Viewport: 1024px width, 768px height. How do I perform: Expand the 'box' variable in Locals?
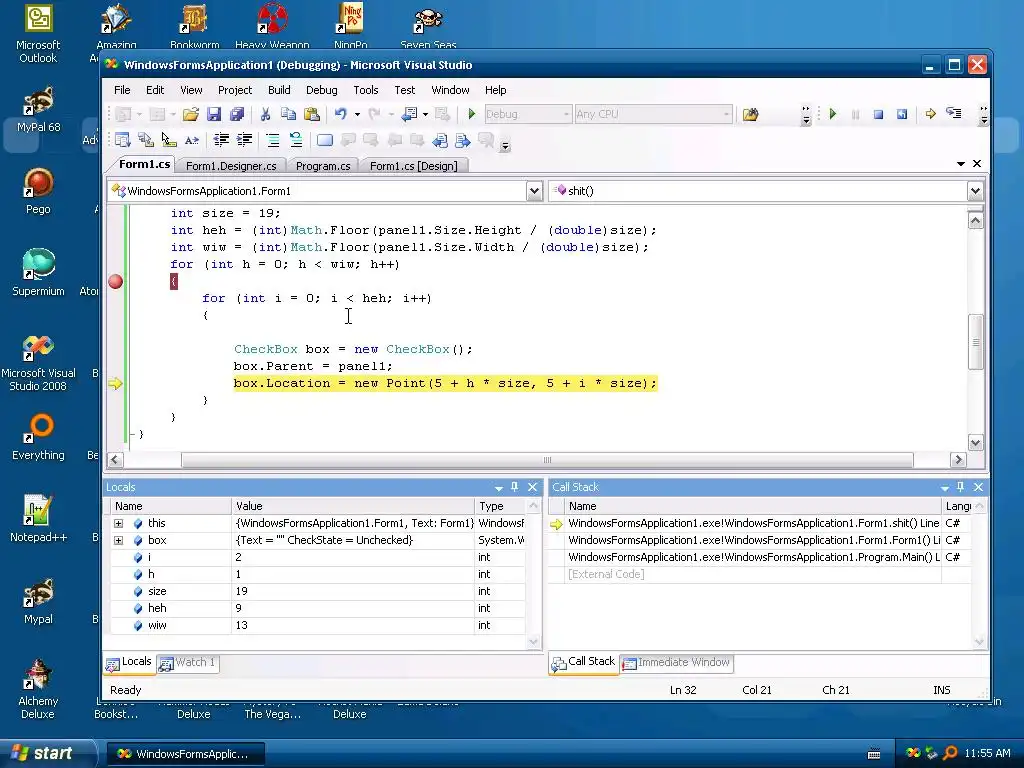(118, 540)
